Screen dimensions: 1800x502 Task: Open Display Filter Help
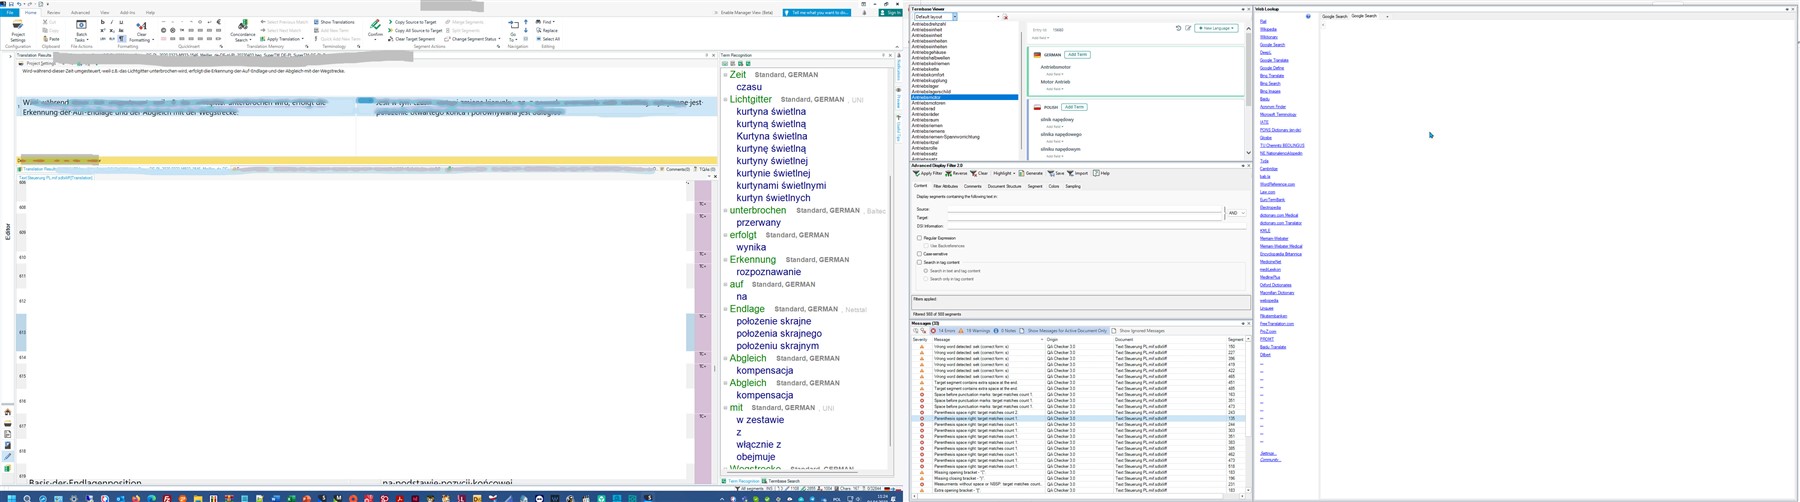pos(1102,173)
